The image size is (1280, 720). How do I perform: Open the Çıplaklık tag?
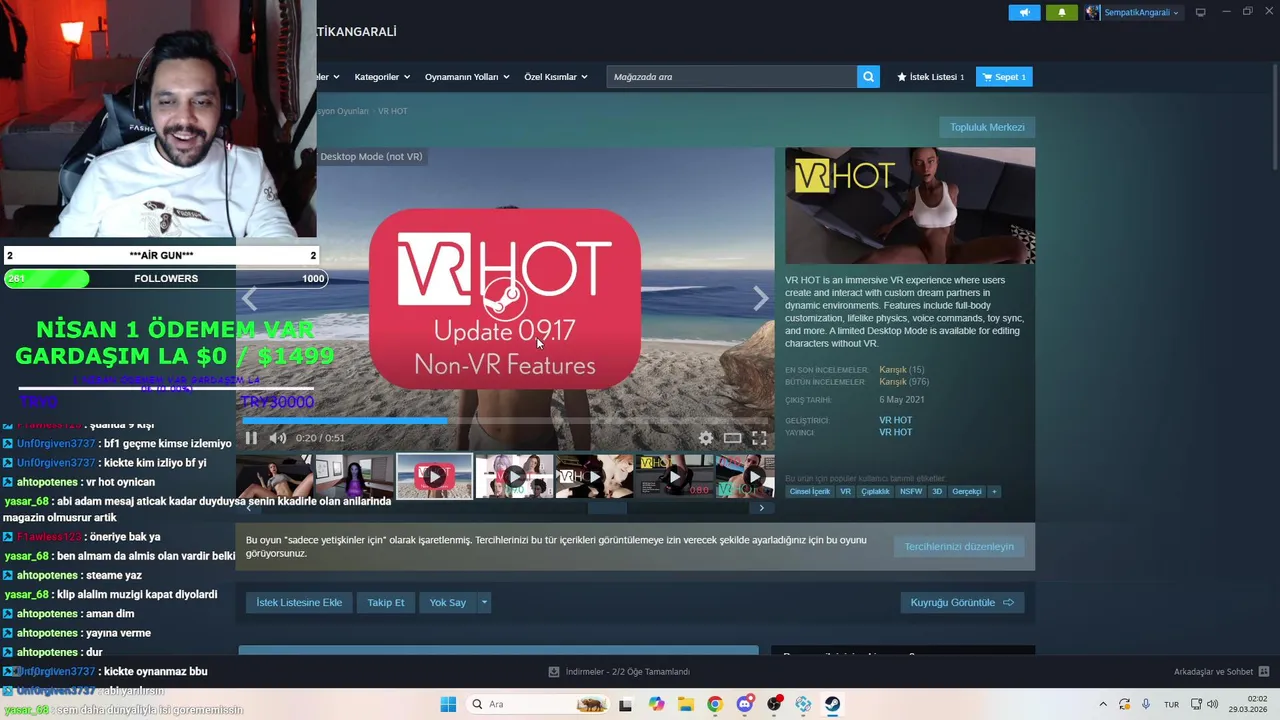875,492
